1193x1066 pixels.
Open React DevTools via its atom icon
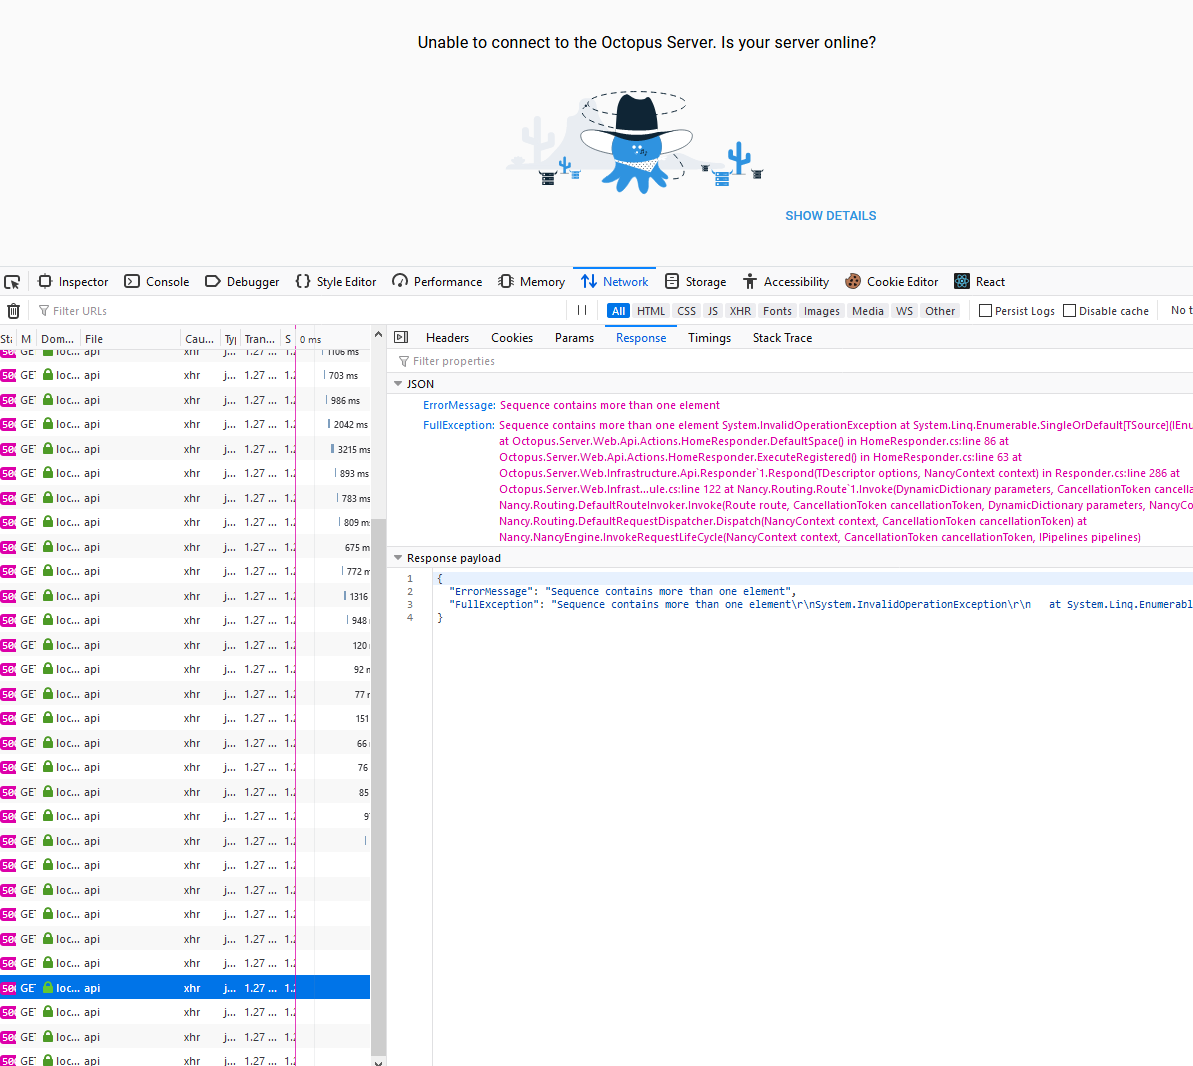click(x=961, y=281)
